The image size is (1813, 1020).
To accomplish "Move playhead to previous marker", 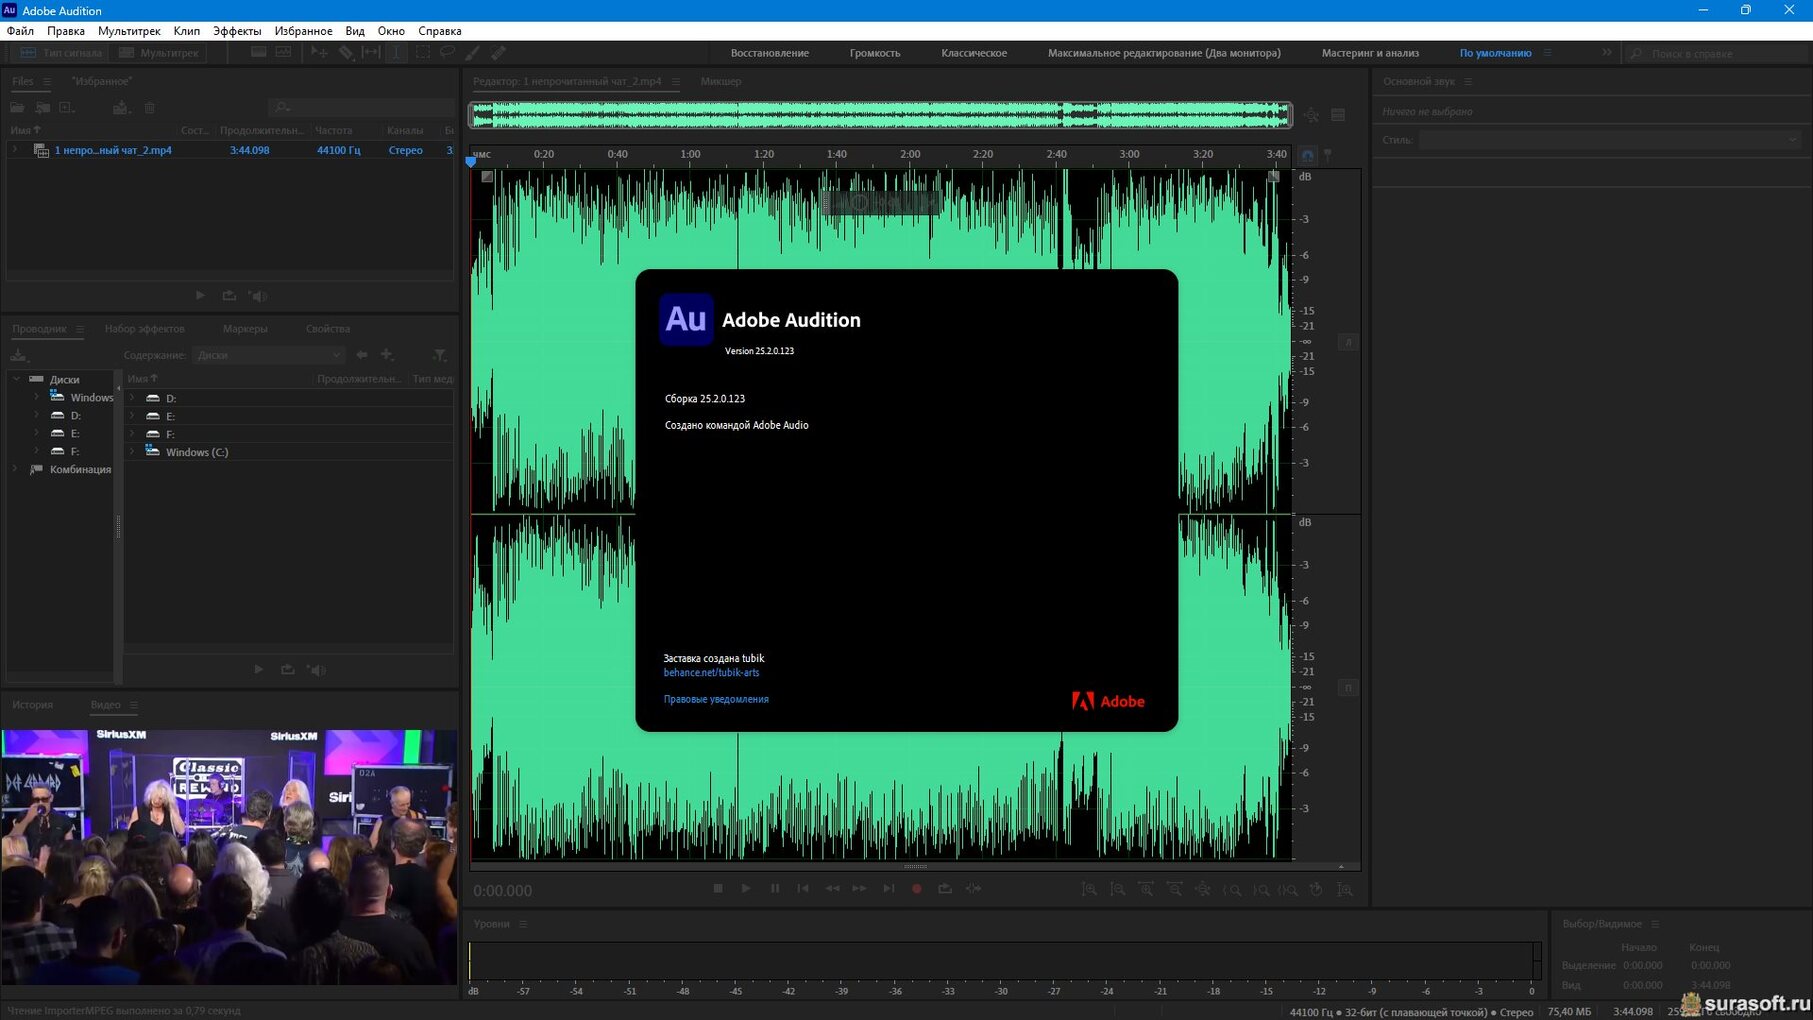I will point(803,888).
